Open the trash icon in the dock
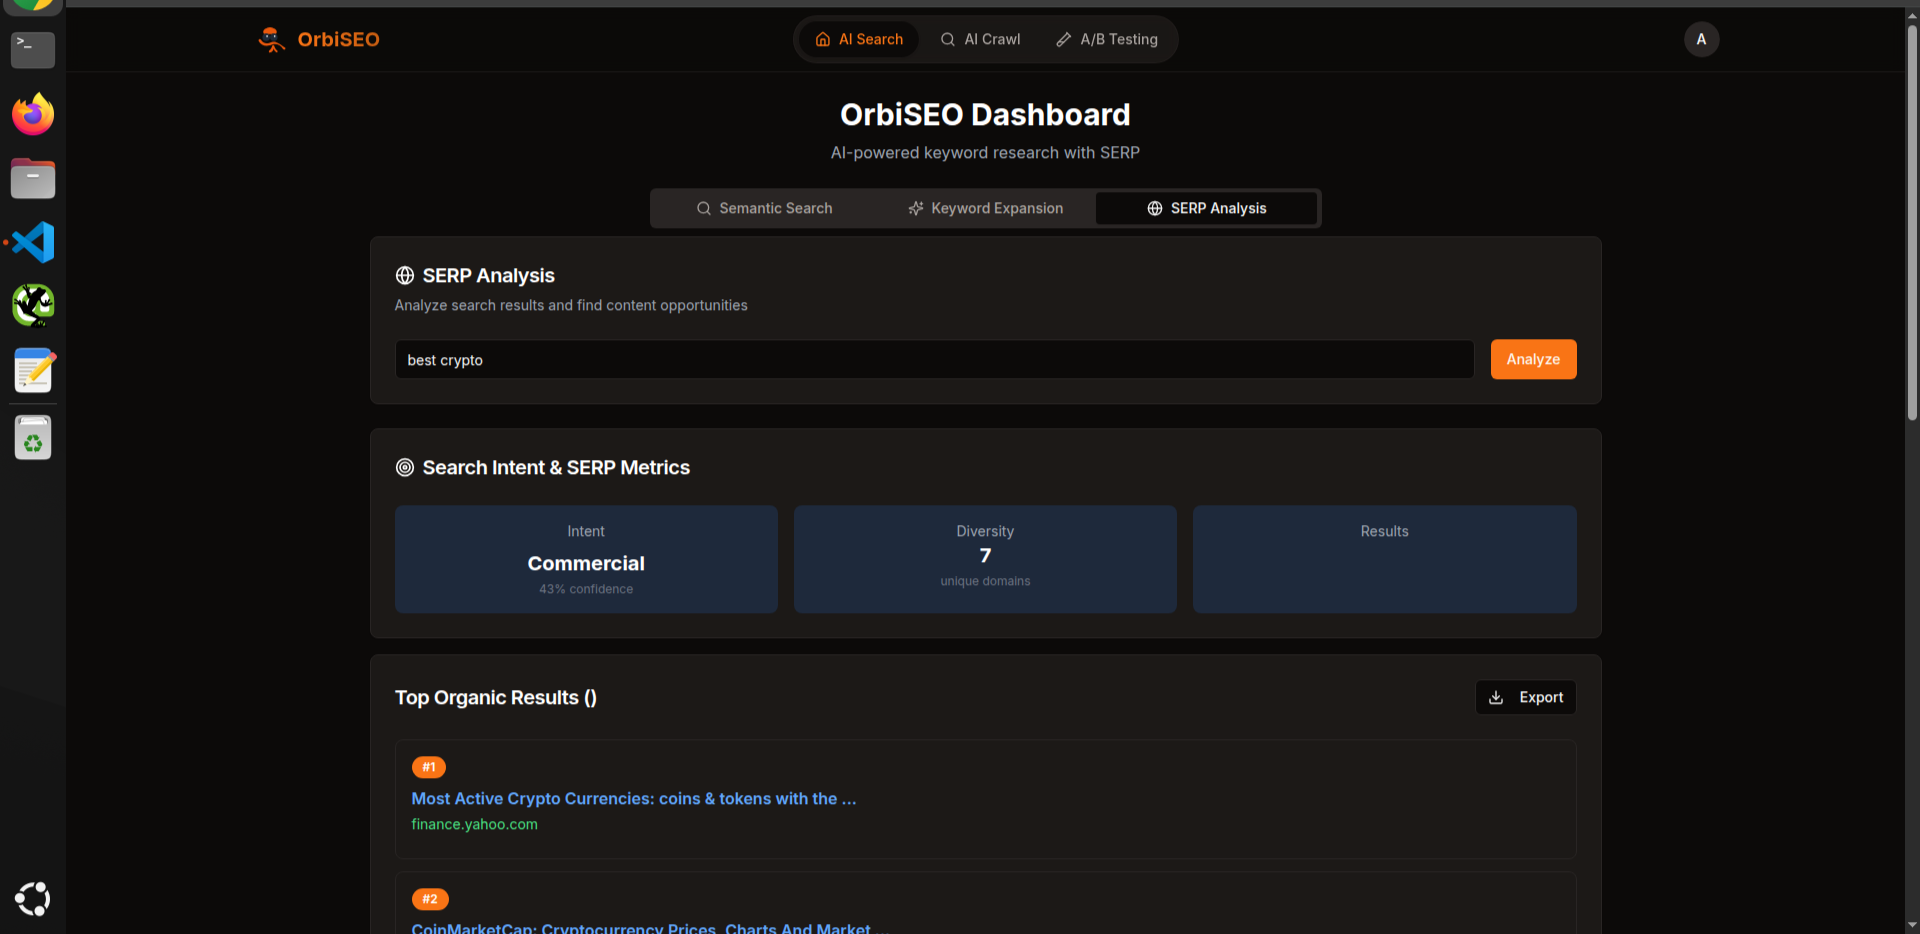 (32, 437)
